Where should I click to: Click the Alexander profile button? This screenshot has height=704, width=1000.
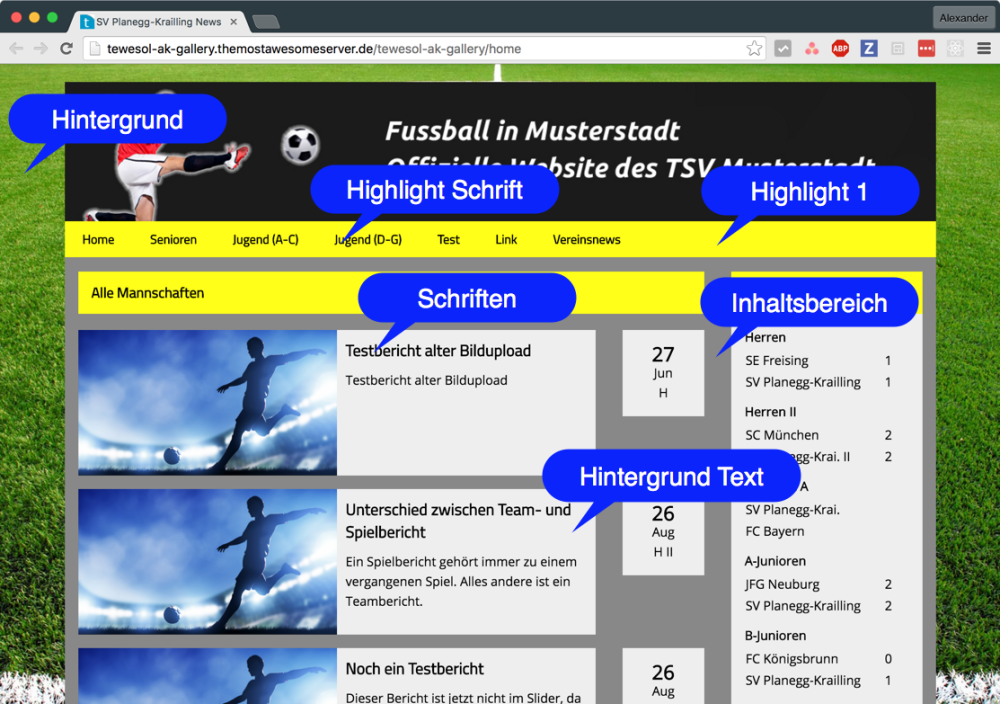[962, 18]
